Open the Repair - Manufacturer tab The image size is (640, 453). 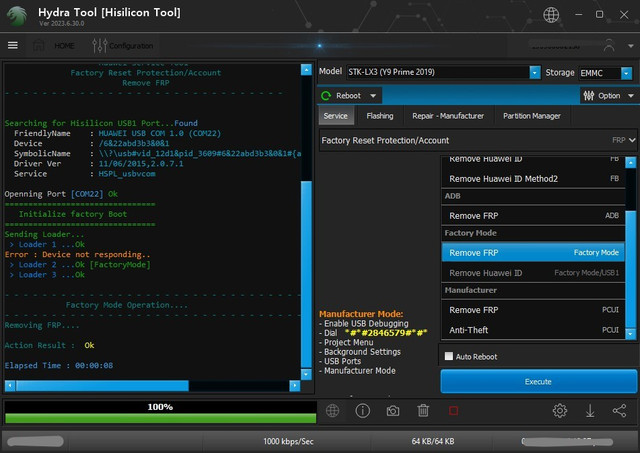click(x=448, y=116)
